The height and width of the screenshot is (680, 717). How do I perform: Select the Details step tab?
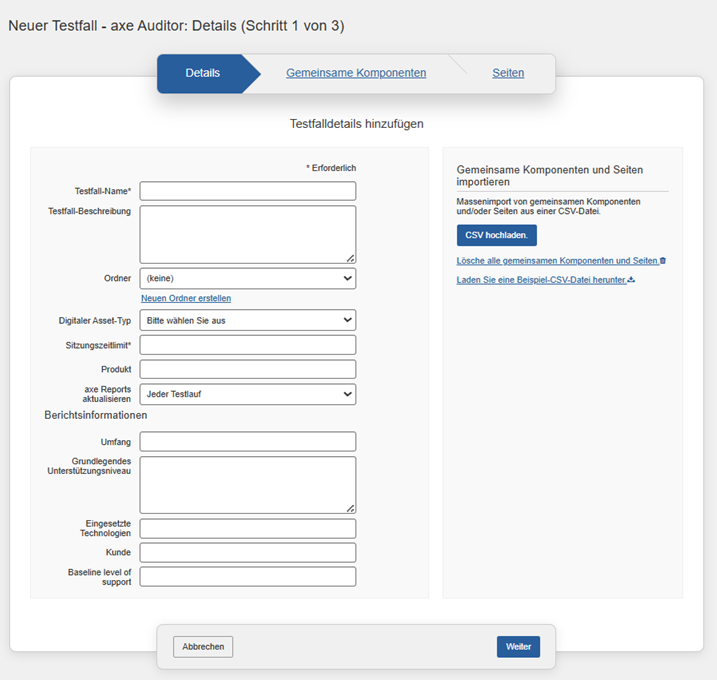[x=203, y=73]
